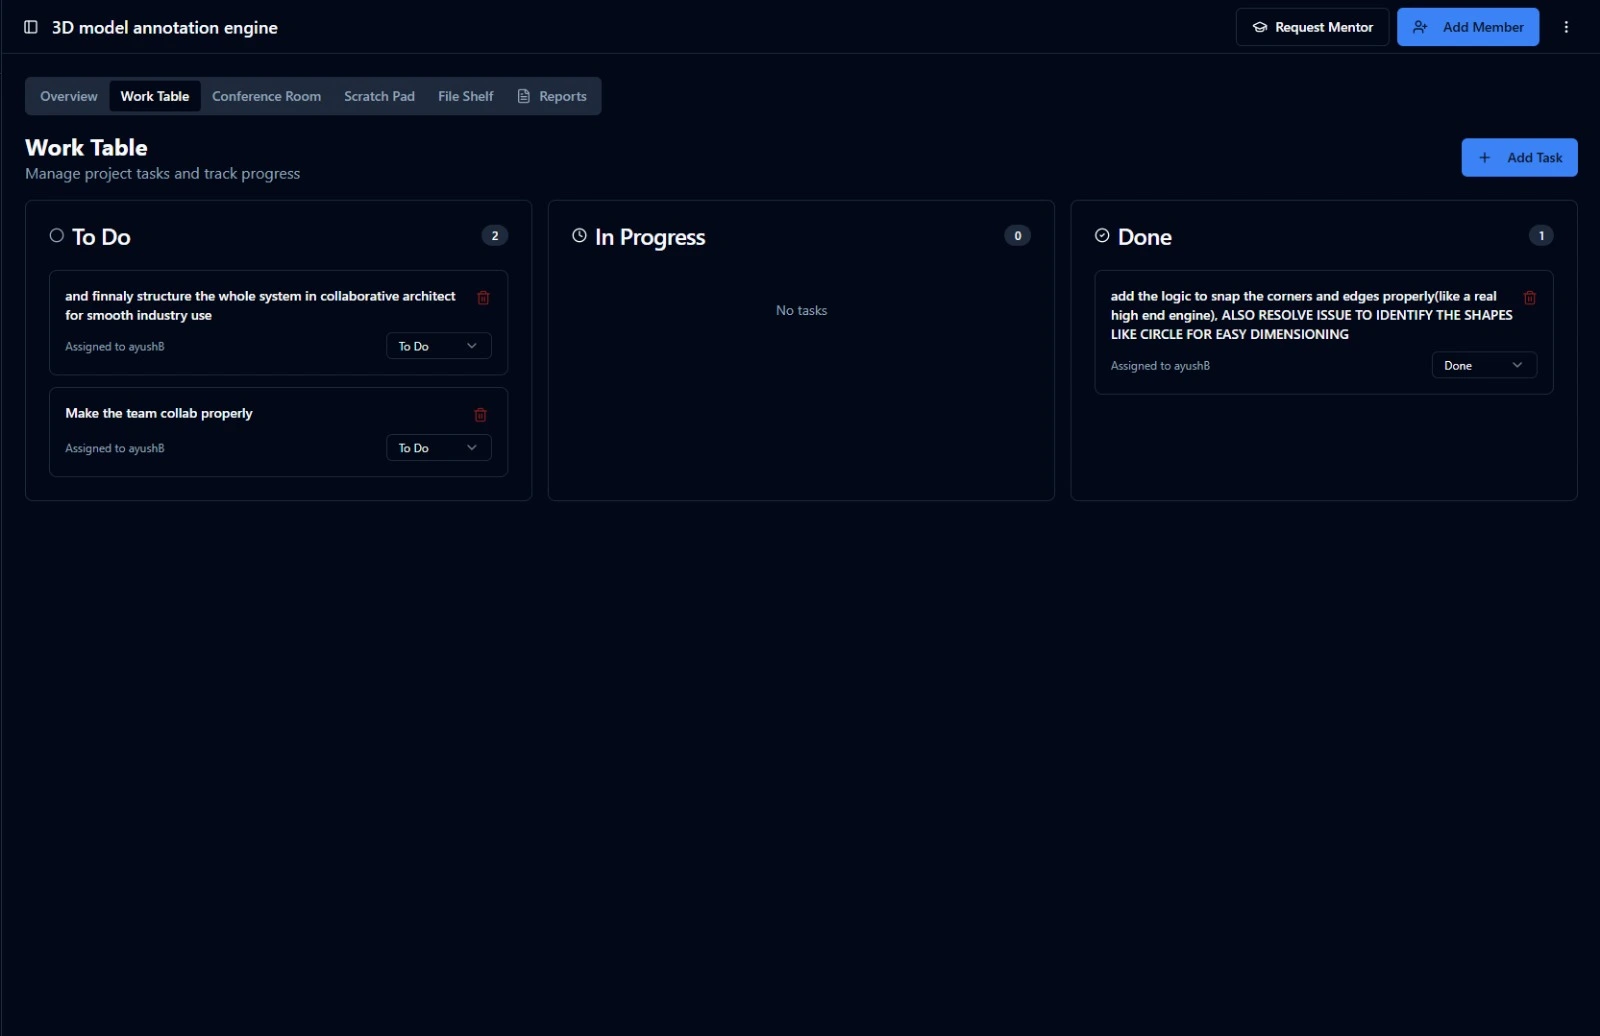Toggle the sidebar panel icon
This screenshot has height=1036, width=1600.
click(31, 27)
